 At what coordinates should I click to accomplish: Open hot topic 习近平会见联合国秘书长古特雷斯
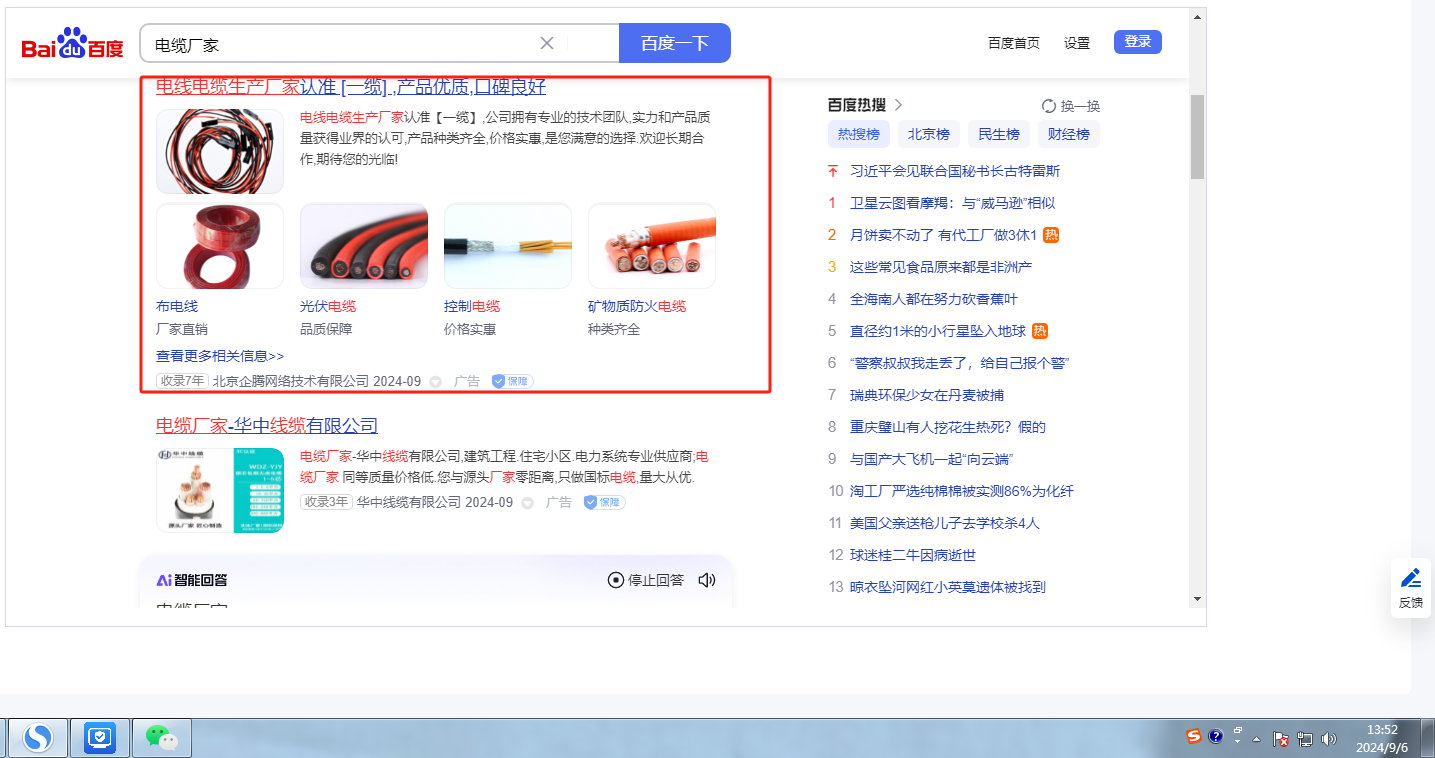[955, 171]
